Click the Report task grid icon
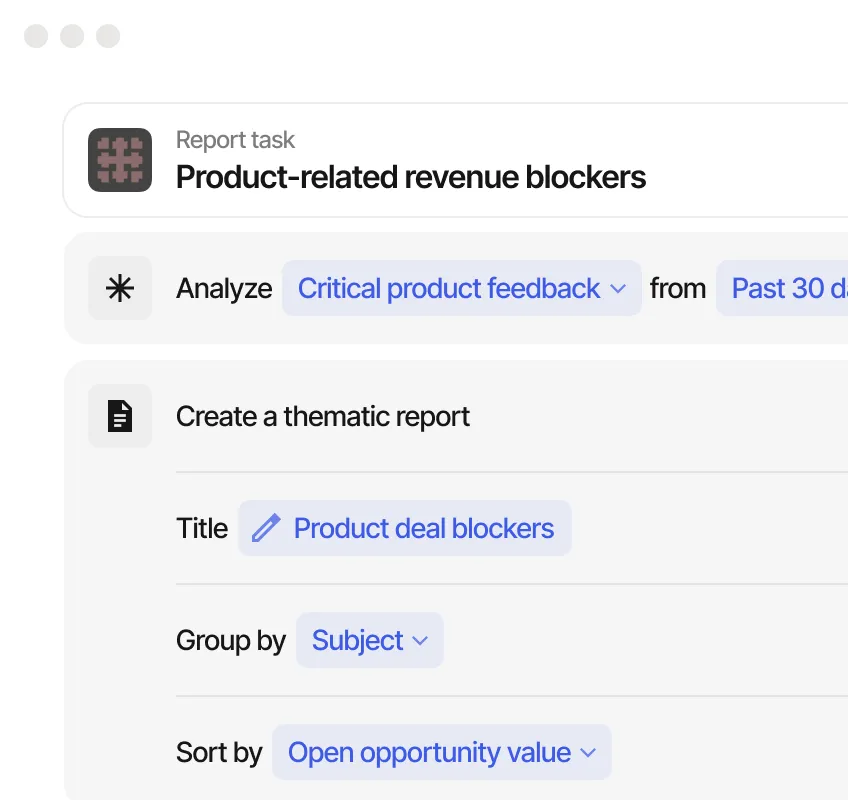The width and height of the screenshot is (848, 800). coord(119,160)
